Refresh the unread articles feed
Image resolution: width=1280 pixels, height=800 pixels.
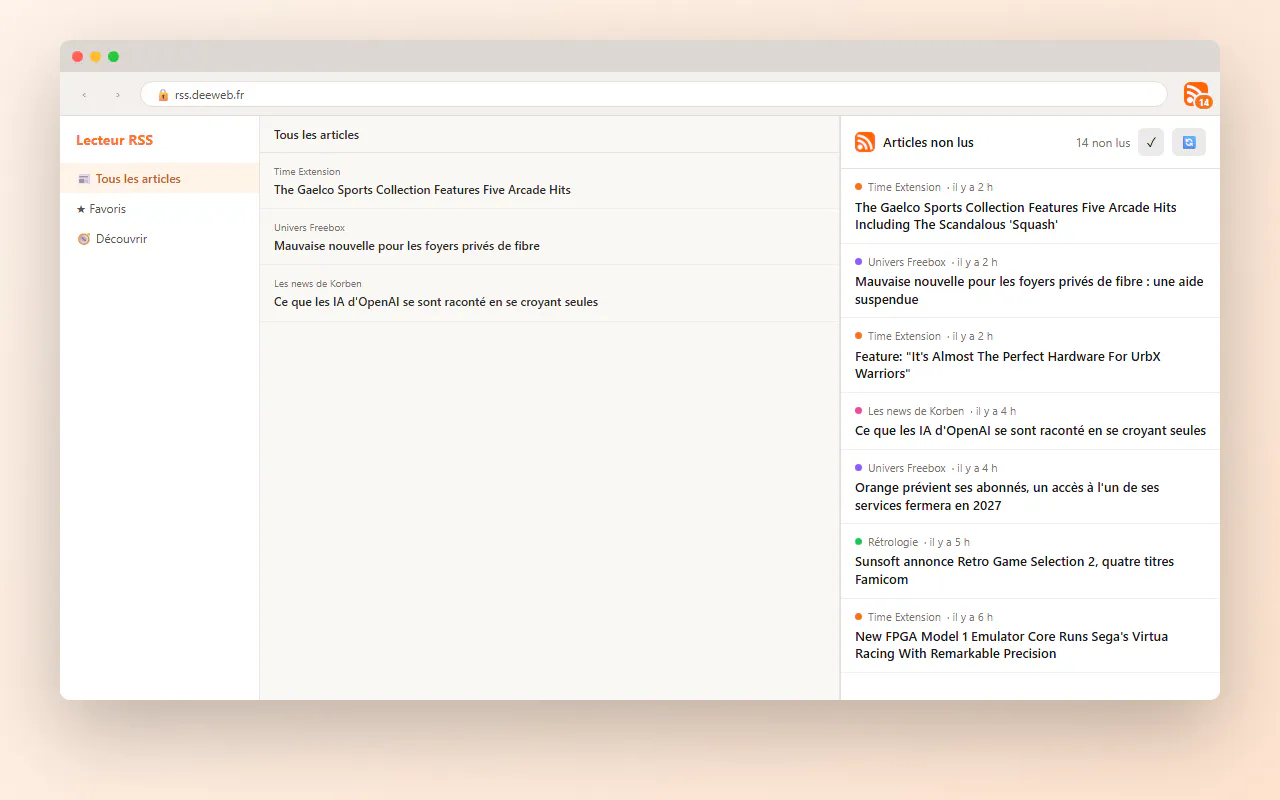(x=1189, y=143)
